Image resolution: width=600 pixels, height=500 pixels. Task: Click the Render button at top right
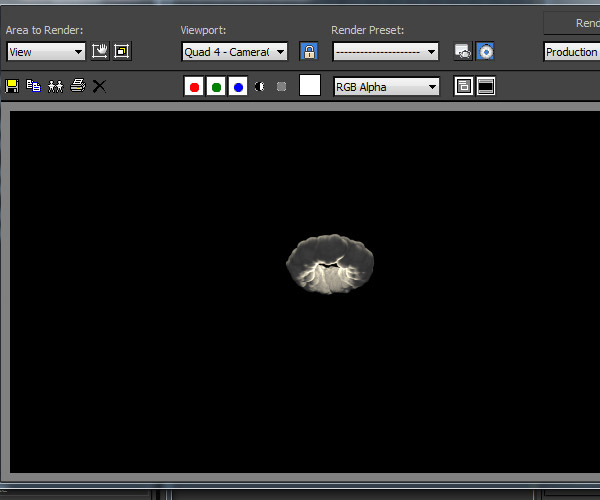tap(572, 23)
